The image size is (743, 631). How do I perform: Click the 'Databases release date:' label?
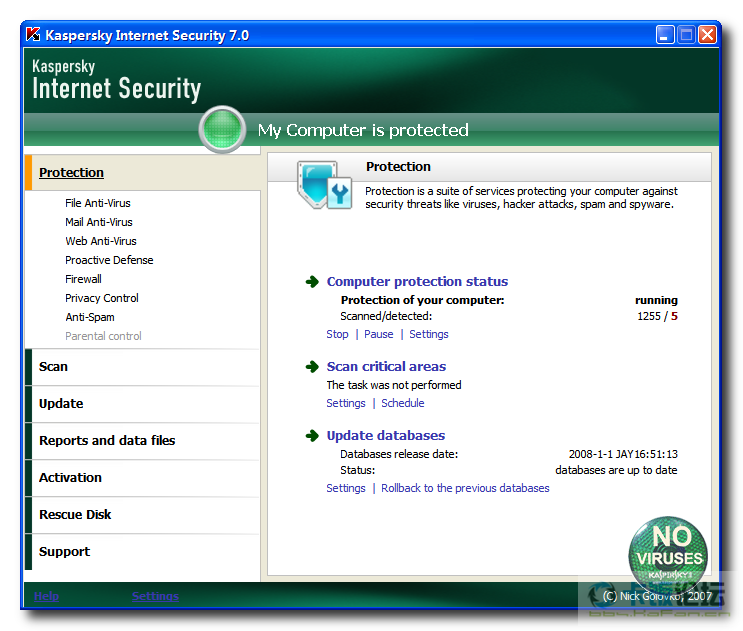tap(399, 454)
